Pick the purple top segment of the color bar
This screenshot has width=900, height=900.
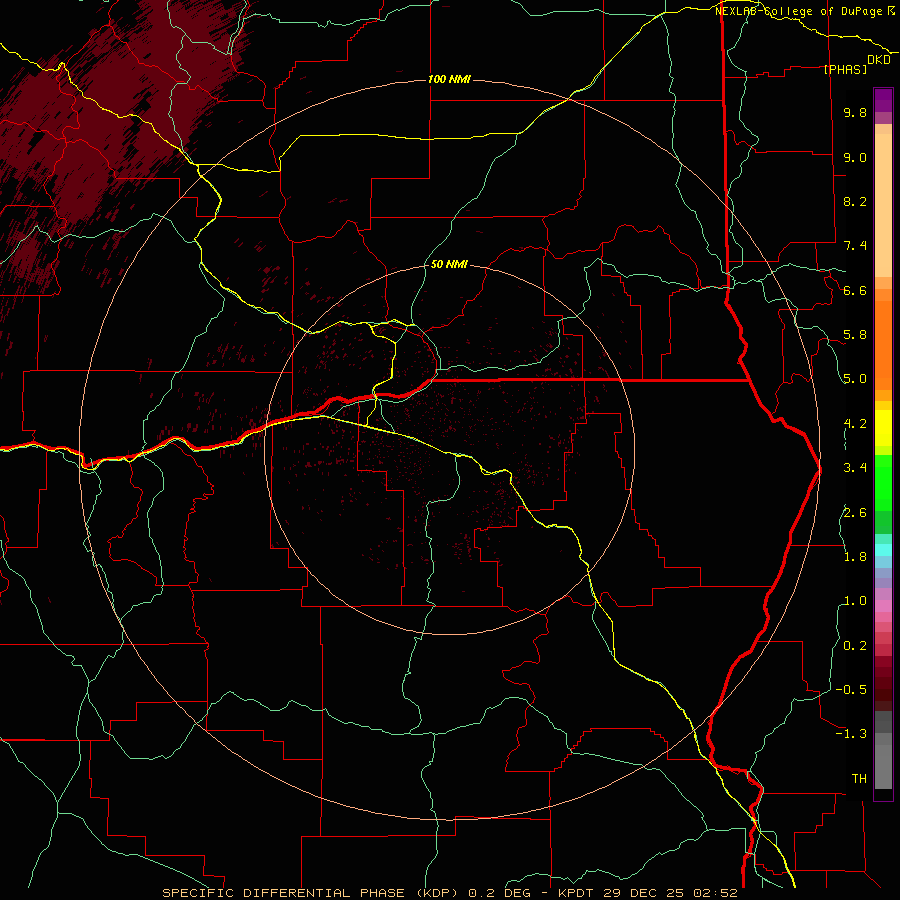883,100
